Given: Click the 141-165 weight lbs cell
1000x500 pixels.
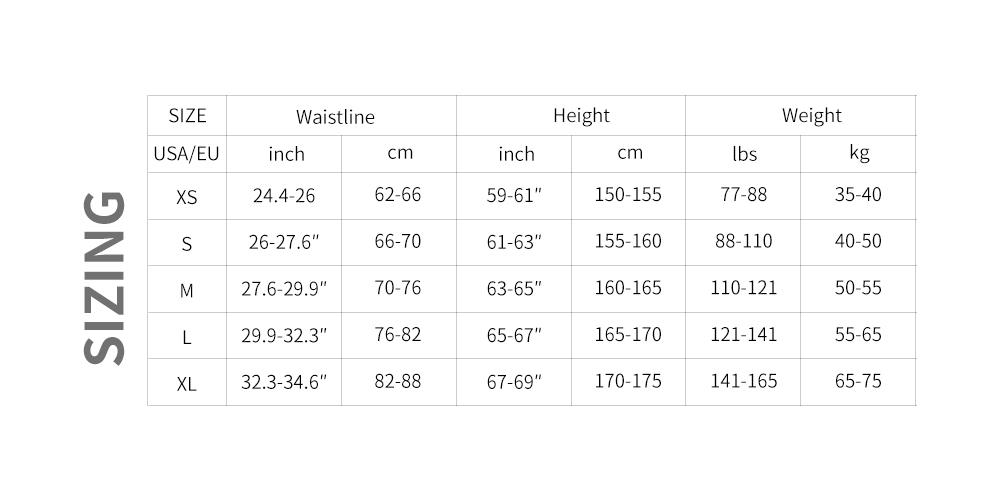Looking at the screenshot, I should pos(744,381).
